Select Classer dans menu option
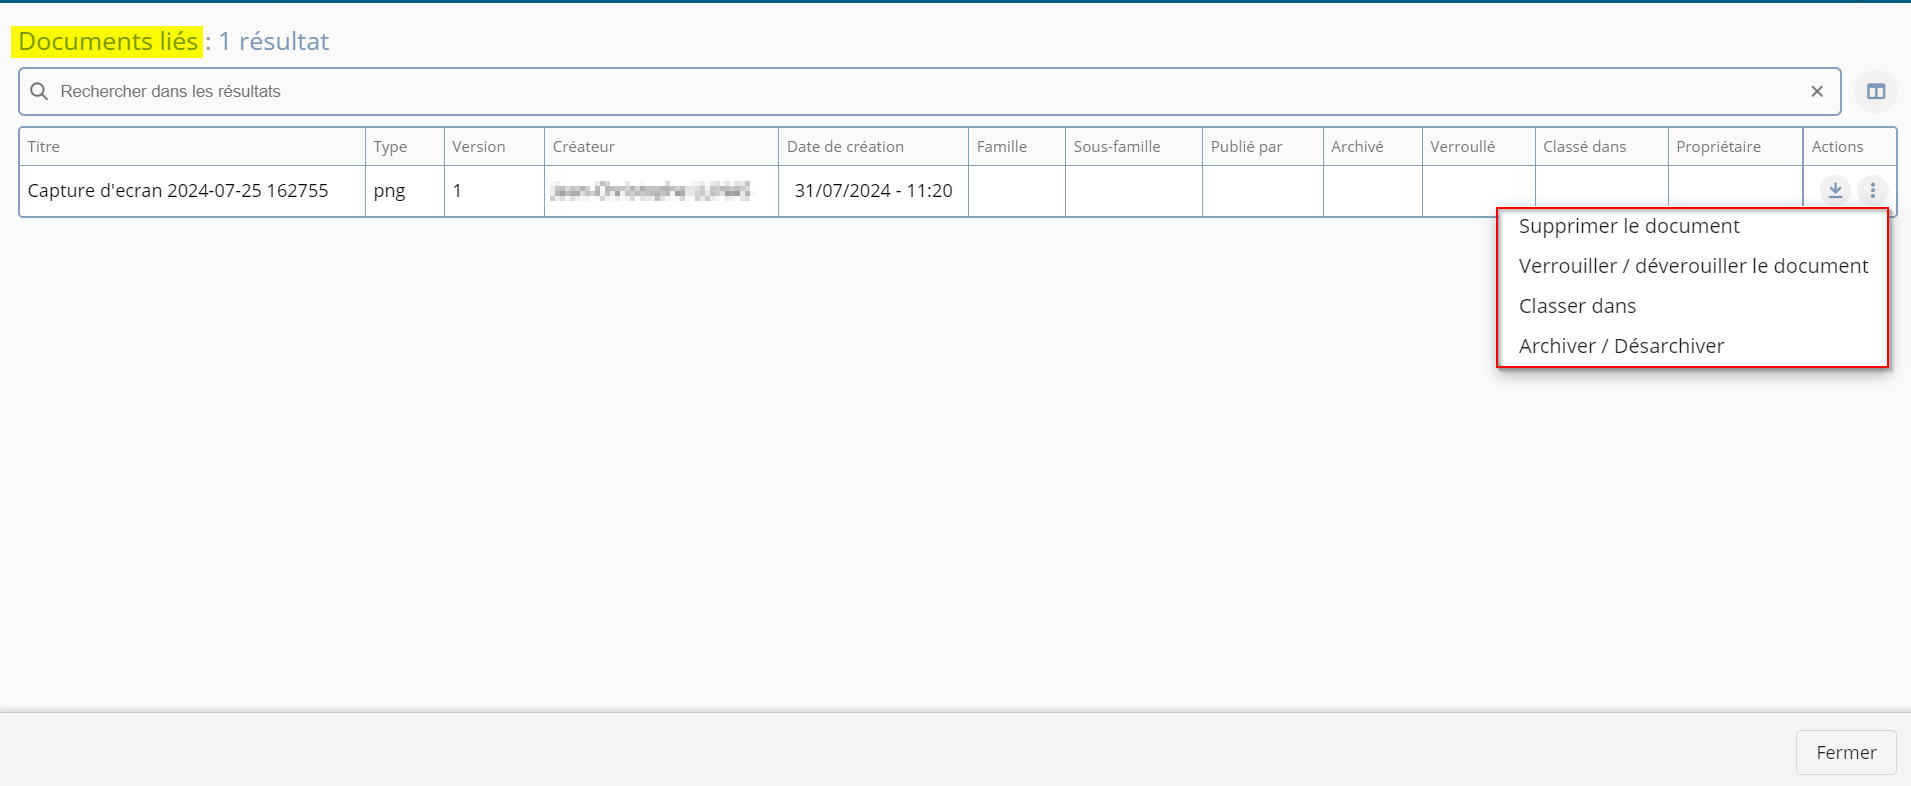The image size is (1911, 786). (1577, 306)
